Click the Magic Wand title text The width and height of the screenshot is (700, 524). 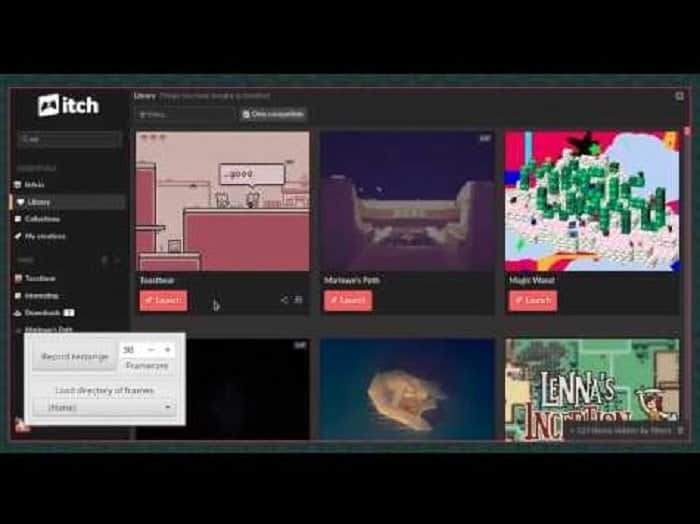tap(532, 280)
